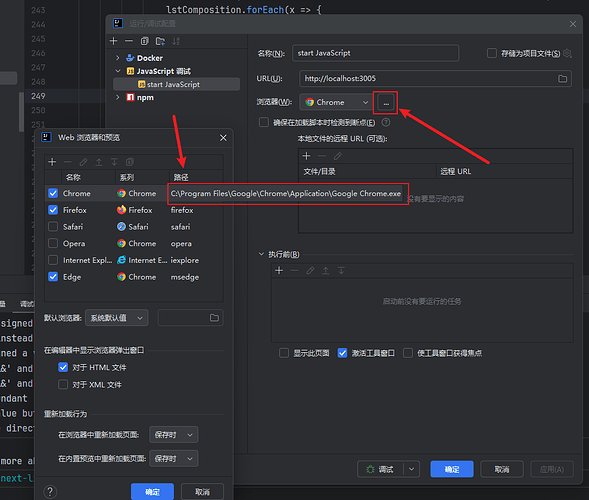Screen dimensions: 589x500
Task: Uncheck the Firefox browser checkbox
Action: click(53, 210)
